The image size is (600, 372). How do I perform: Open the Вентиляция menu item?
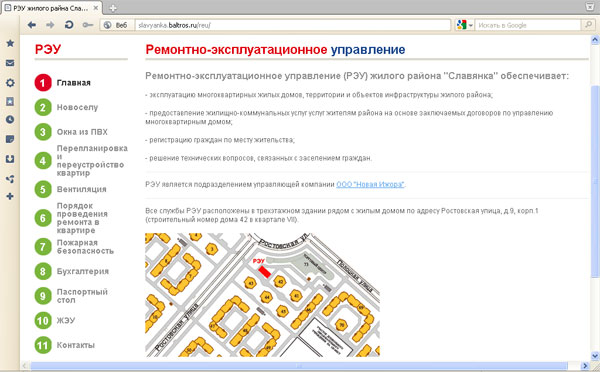82,189
